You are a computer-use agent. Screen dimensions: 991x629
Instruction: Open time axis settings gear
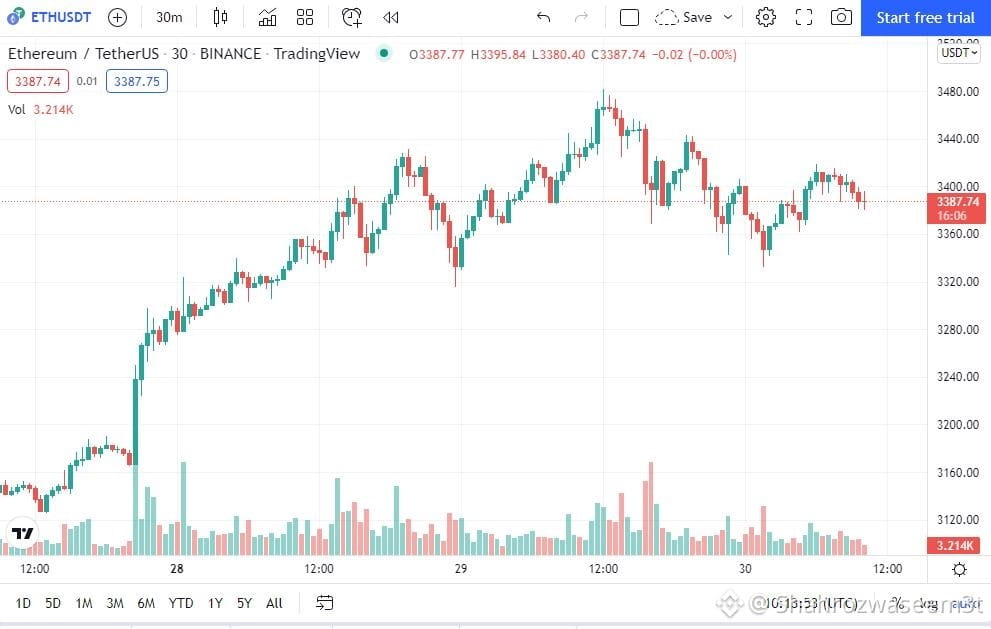point(959,569)
